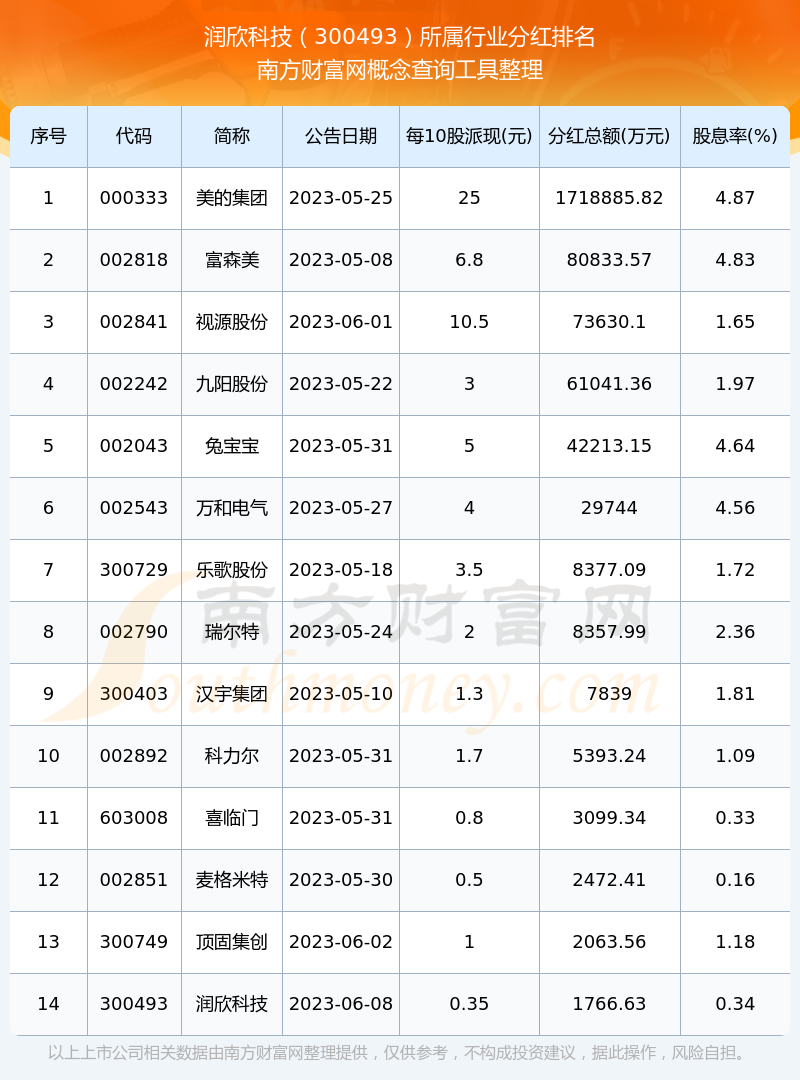The height and width of the screenshot is (1080, 800).
Task: Click stock code 002543 for 万和电气
Action: click(x=134, y=508)
